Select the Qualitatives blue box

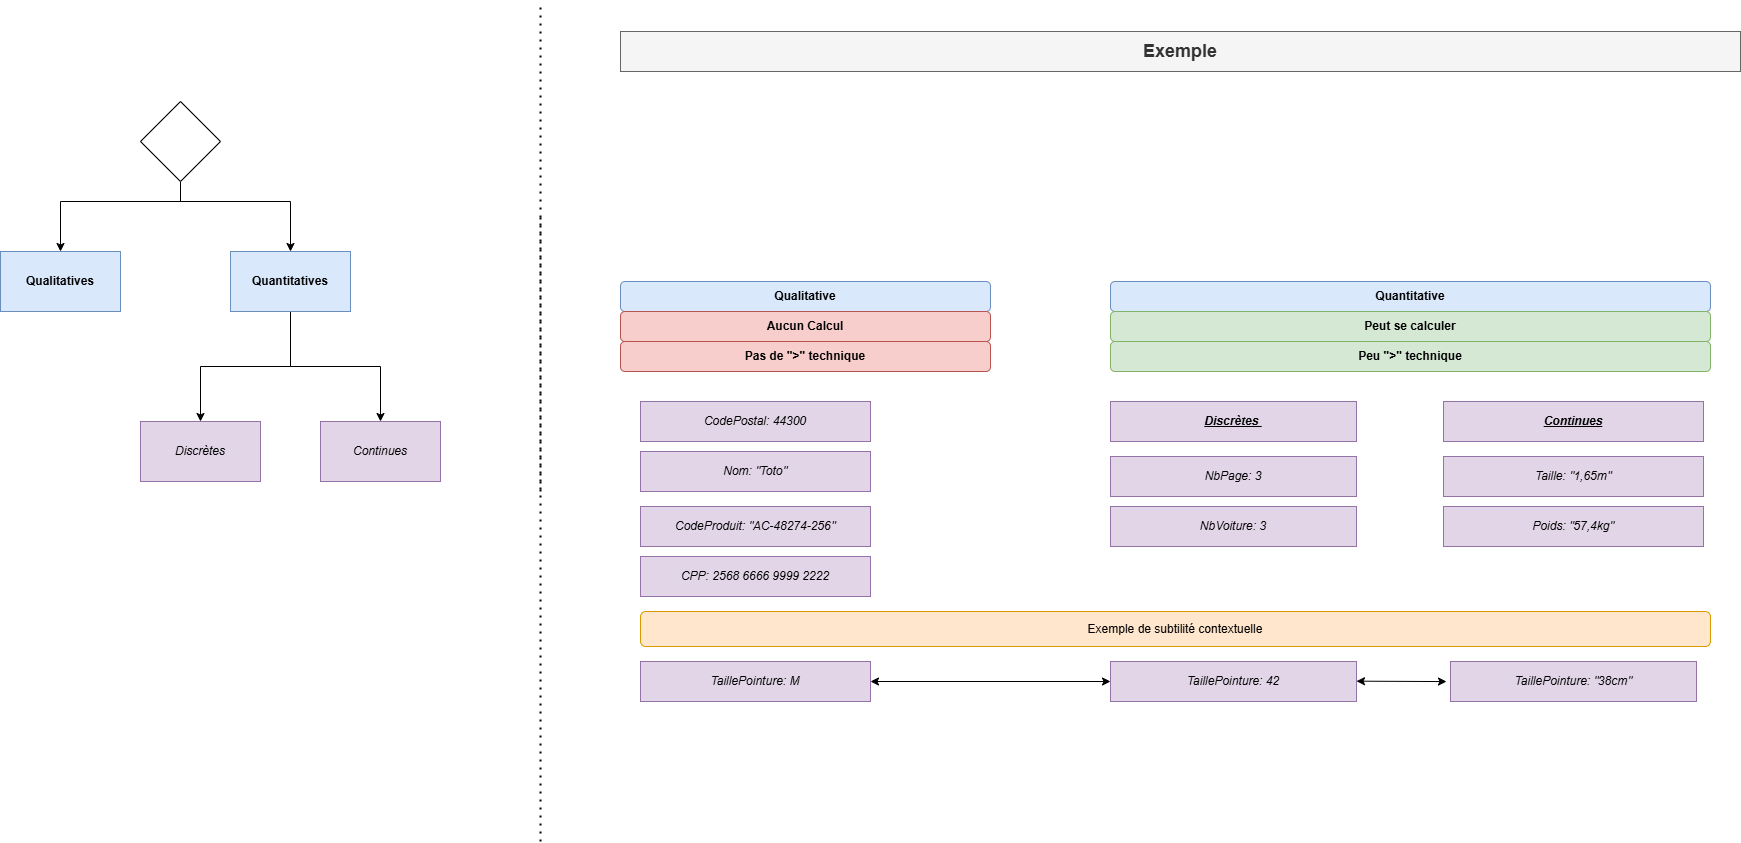60,281
